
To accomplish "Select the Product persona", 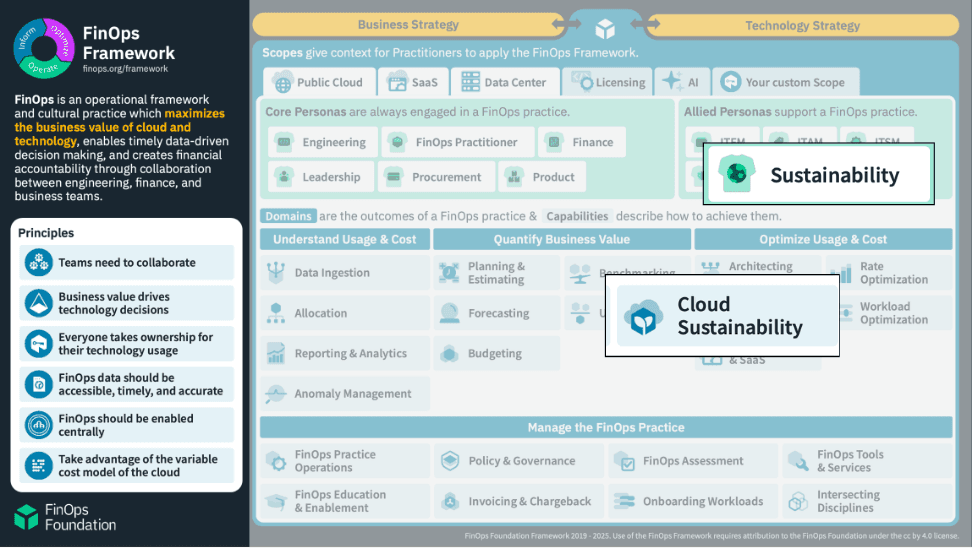I will [x=542, y=177].
